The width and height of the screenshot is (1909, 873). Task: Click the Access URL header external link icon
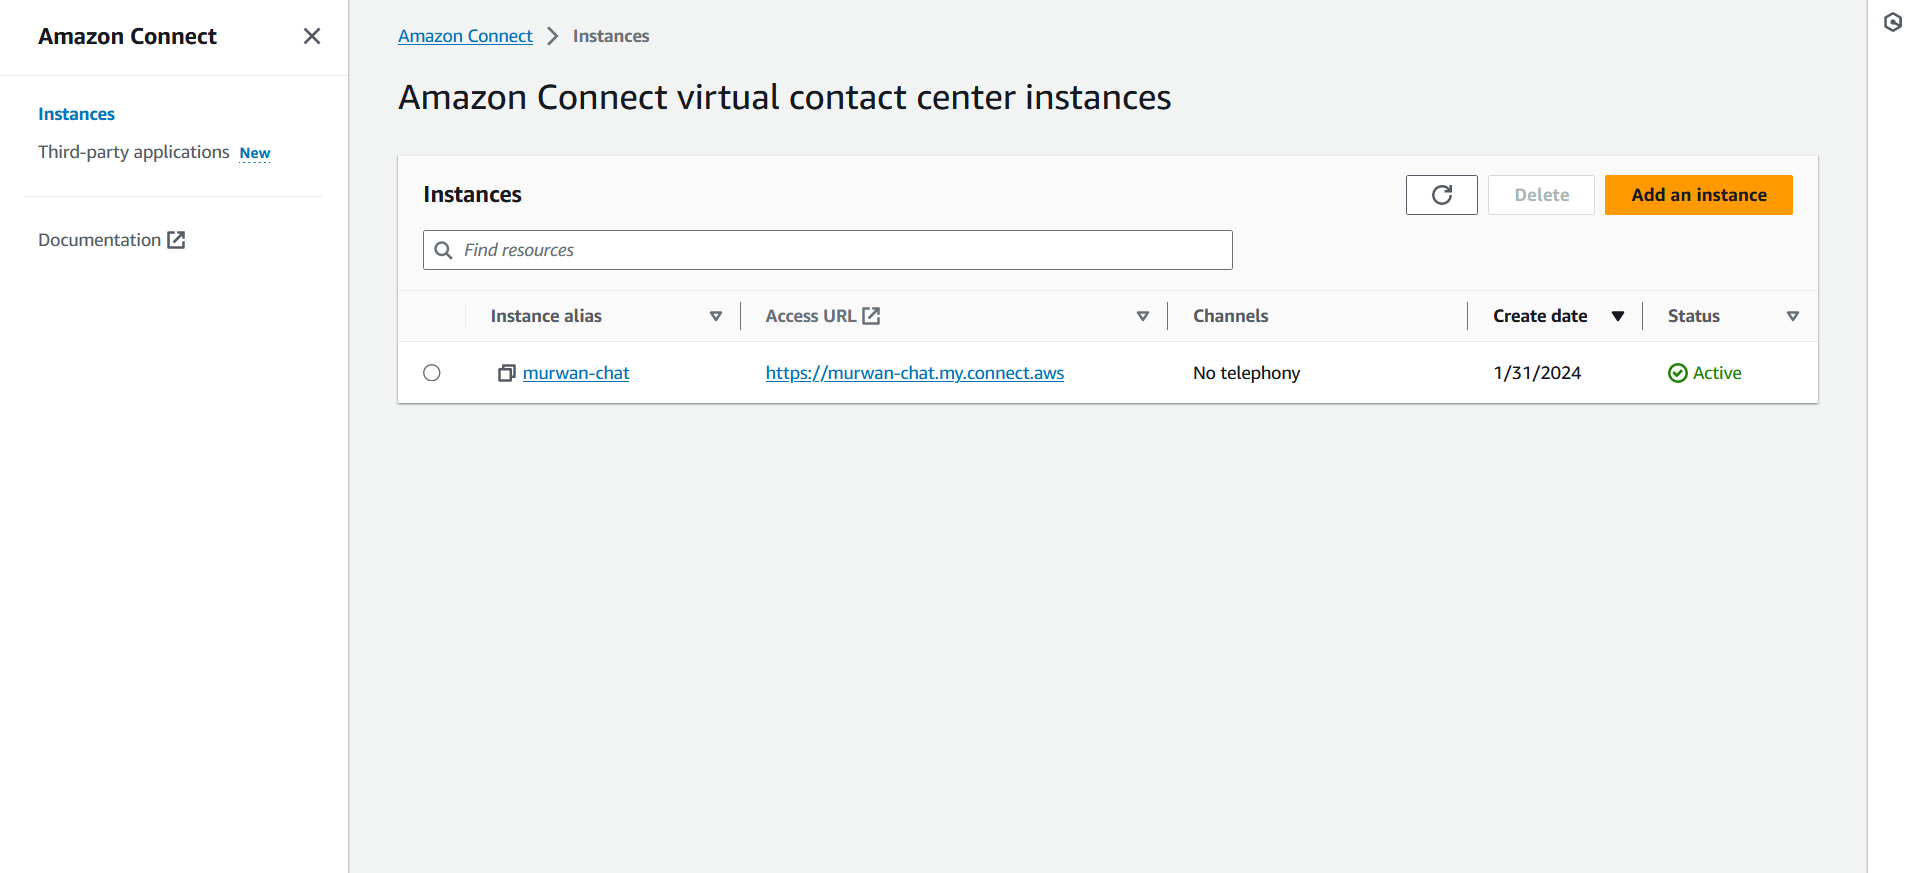tap(871, 316)
